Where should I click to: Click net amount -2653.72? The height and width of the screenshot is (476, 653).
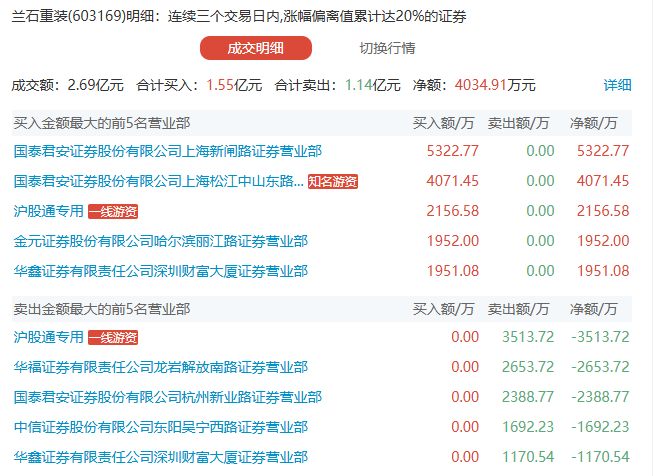[600, 366]
